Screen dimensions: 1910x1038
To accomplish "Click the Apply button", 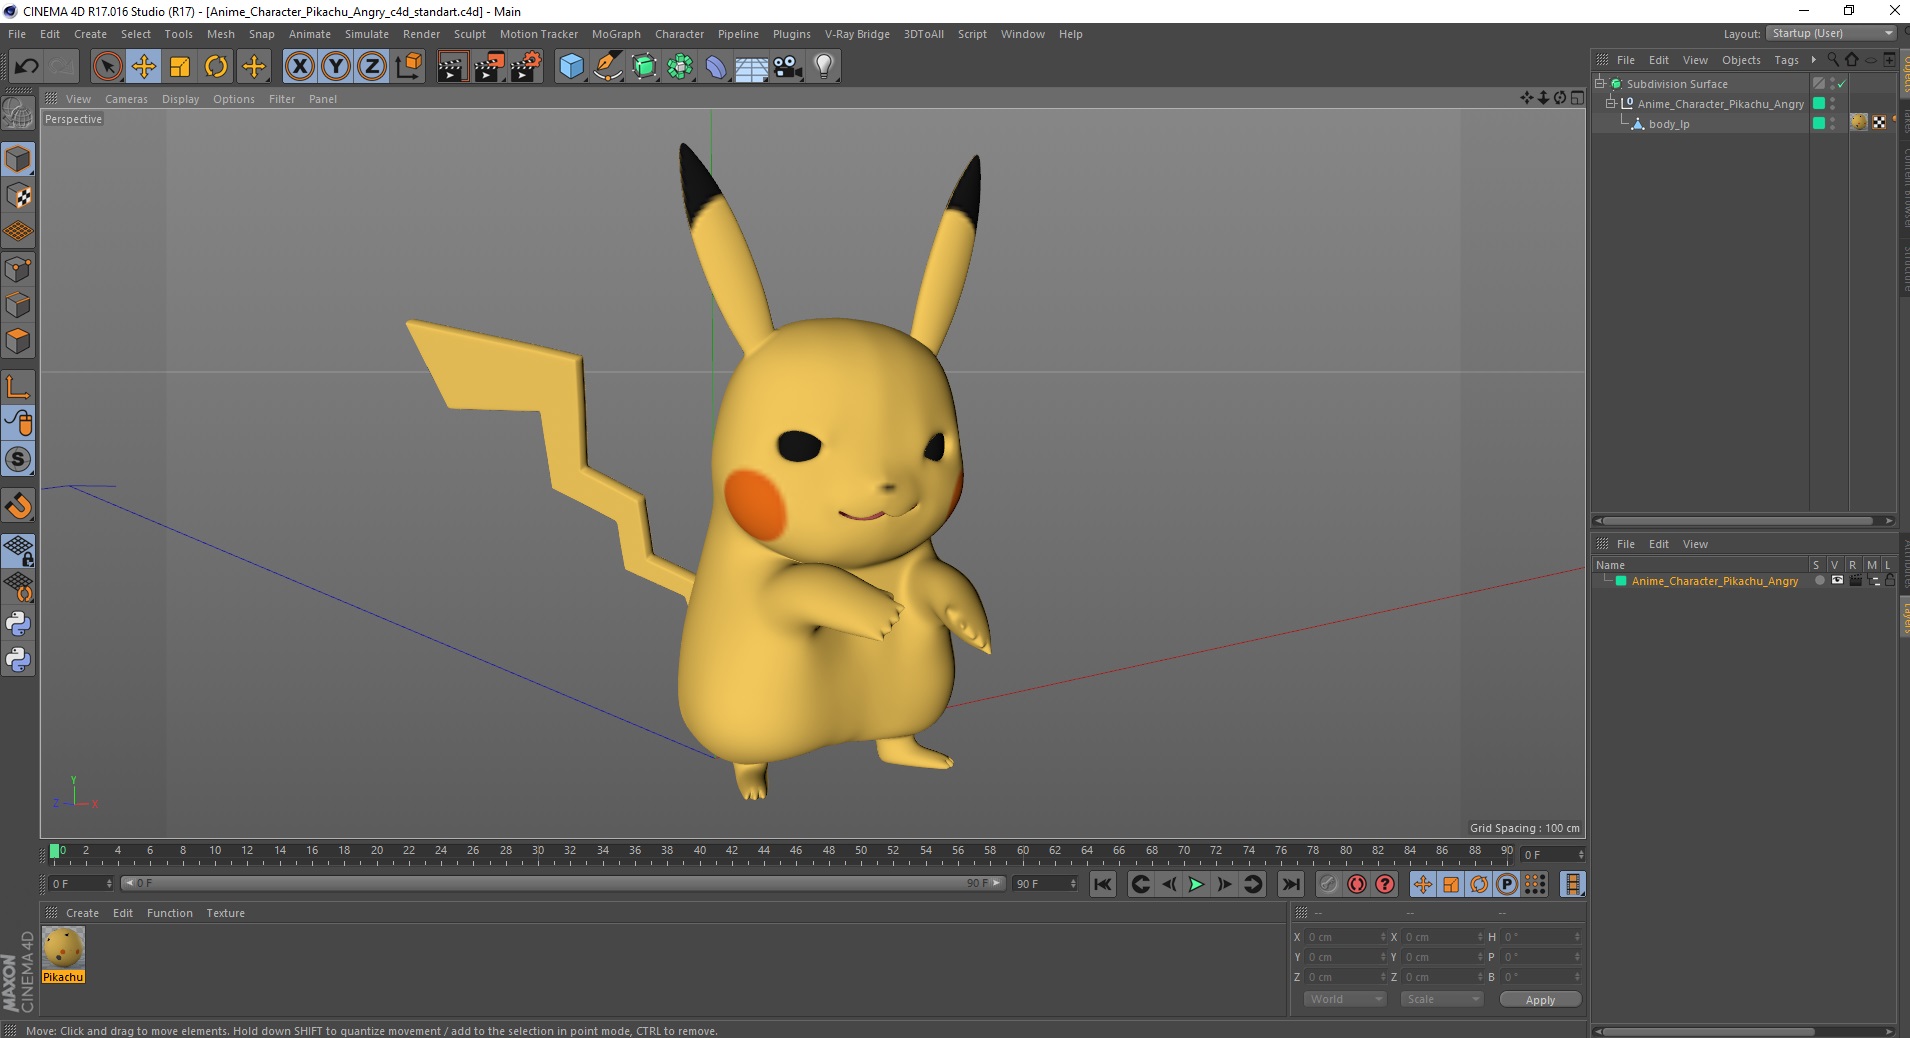I will click(x=1540, y=999).
